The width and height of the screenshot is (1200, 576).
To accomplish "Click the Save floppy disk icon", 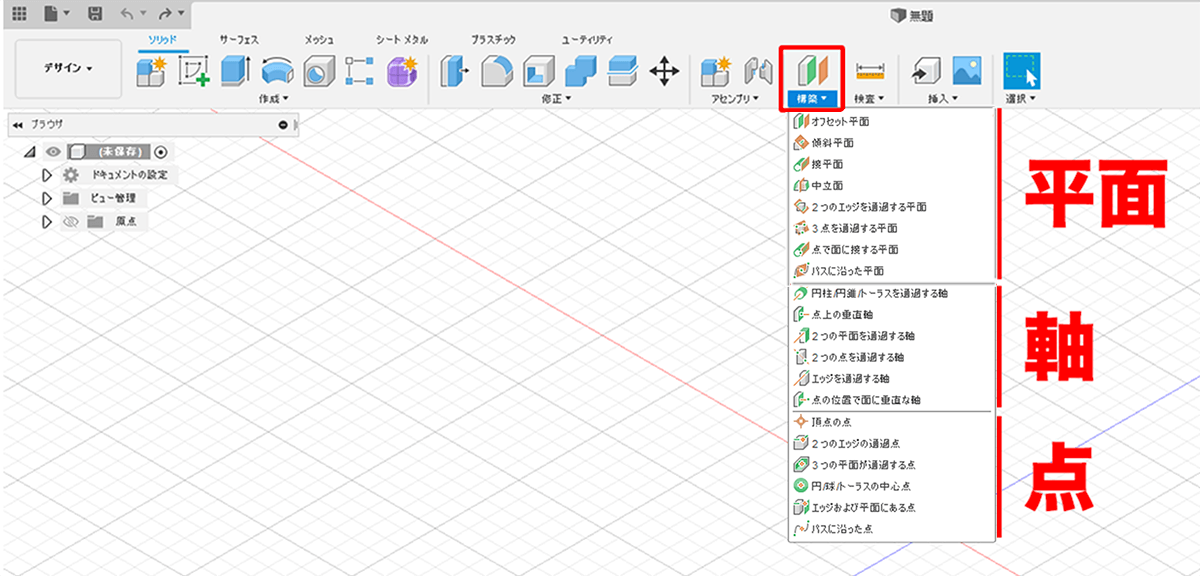I will point(95,14).
